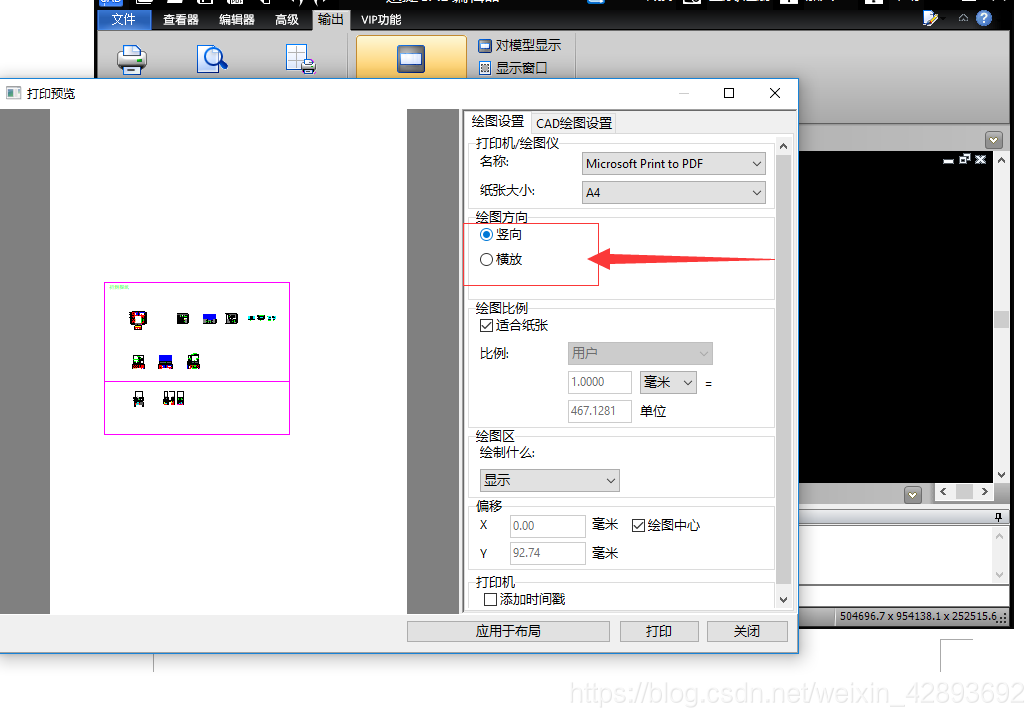Select the CAD绘图设置 tab
The width and height of the screenshot is (1034, 717).
(574, 123)
